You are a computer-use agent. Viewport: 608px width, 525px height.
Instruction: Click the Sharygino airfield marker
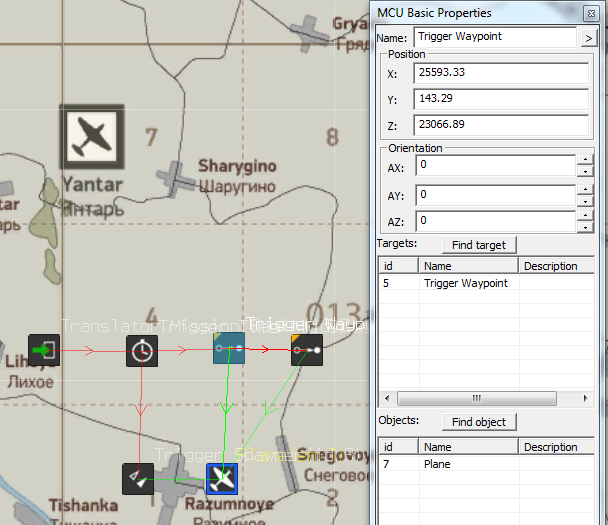tap(175, 179)
